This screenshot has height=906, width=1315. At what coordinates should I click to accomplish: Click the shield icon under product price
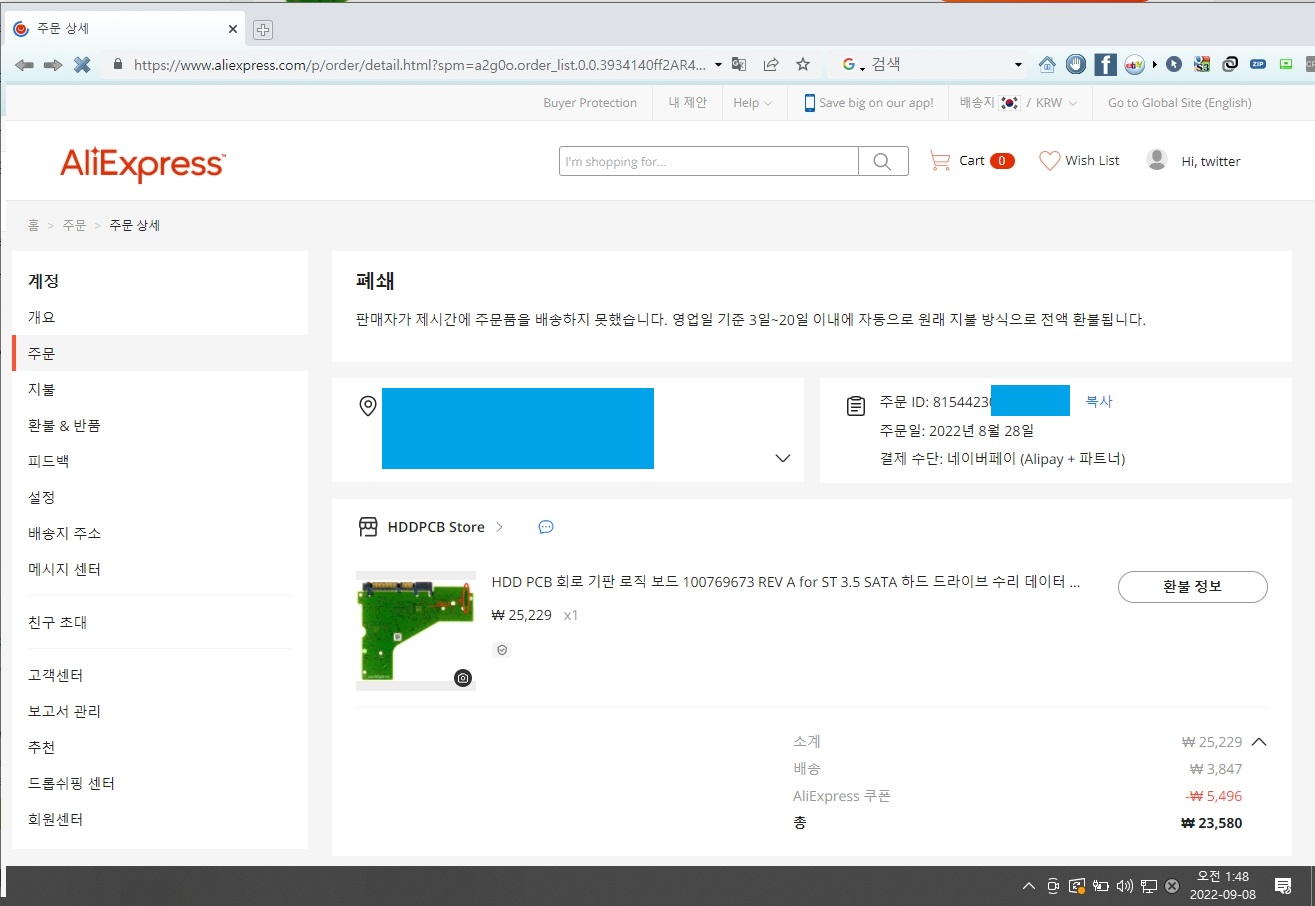coord(502,650)
